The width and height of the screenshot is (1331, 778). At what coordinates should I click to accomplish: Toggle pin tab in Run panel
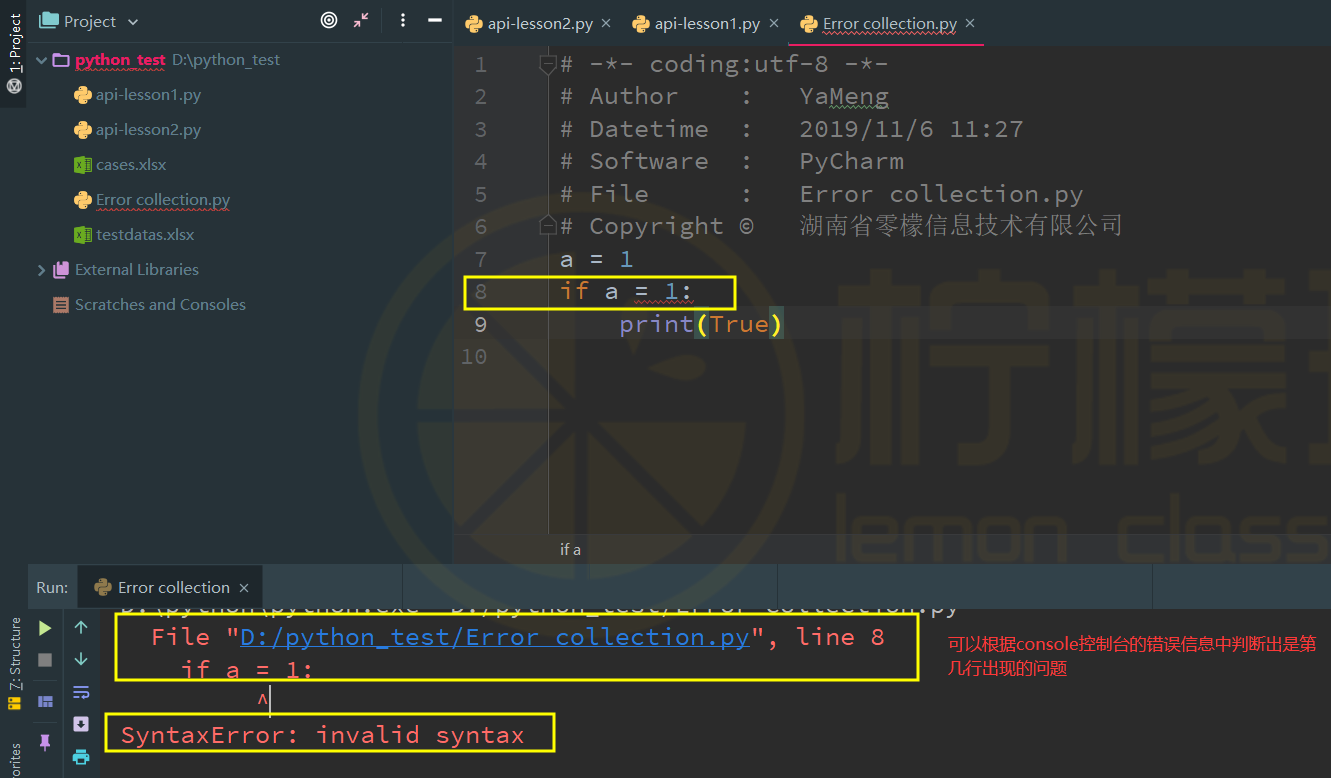(45, 741)
